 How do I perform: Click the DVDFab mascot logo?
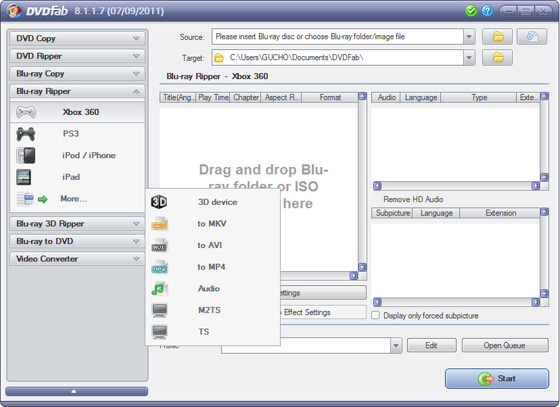[x=13, y=11]
